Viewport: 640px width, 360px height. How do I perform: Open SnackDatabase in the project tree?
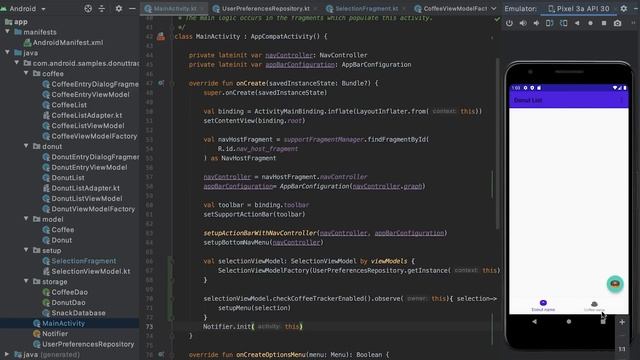click(x=78, y=313)
